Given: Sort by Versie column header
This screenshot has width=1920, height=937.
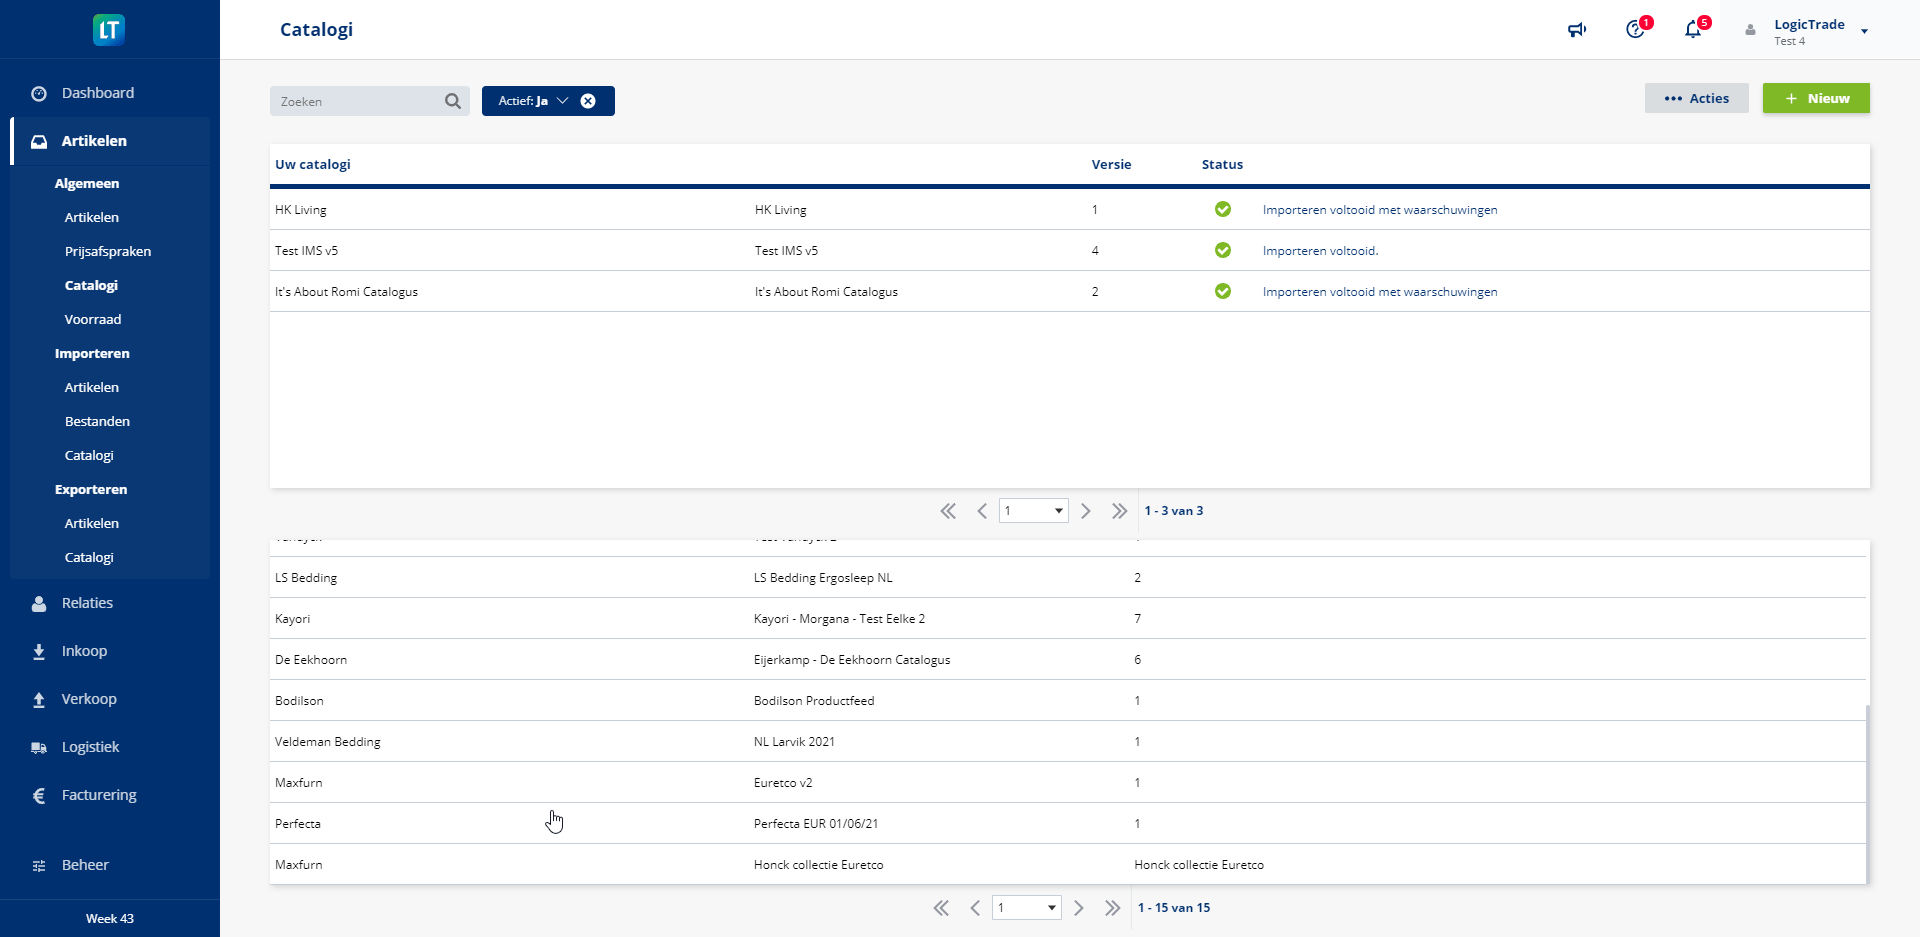Looking at the screenshot, I should 1111,164.
